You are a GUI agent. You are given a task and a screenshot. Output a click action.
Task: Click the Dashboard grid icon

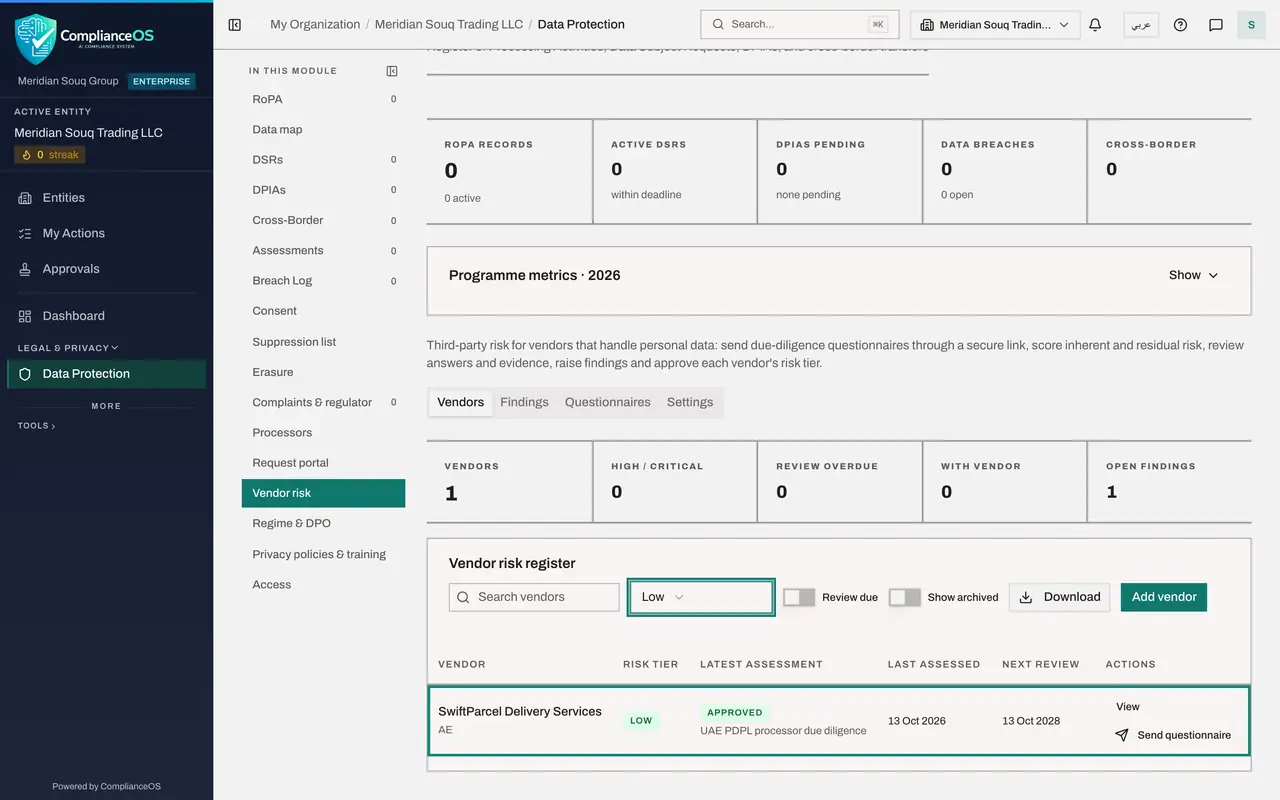(25, 316)
